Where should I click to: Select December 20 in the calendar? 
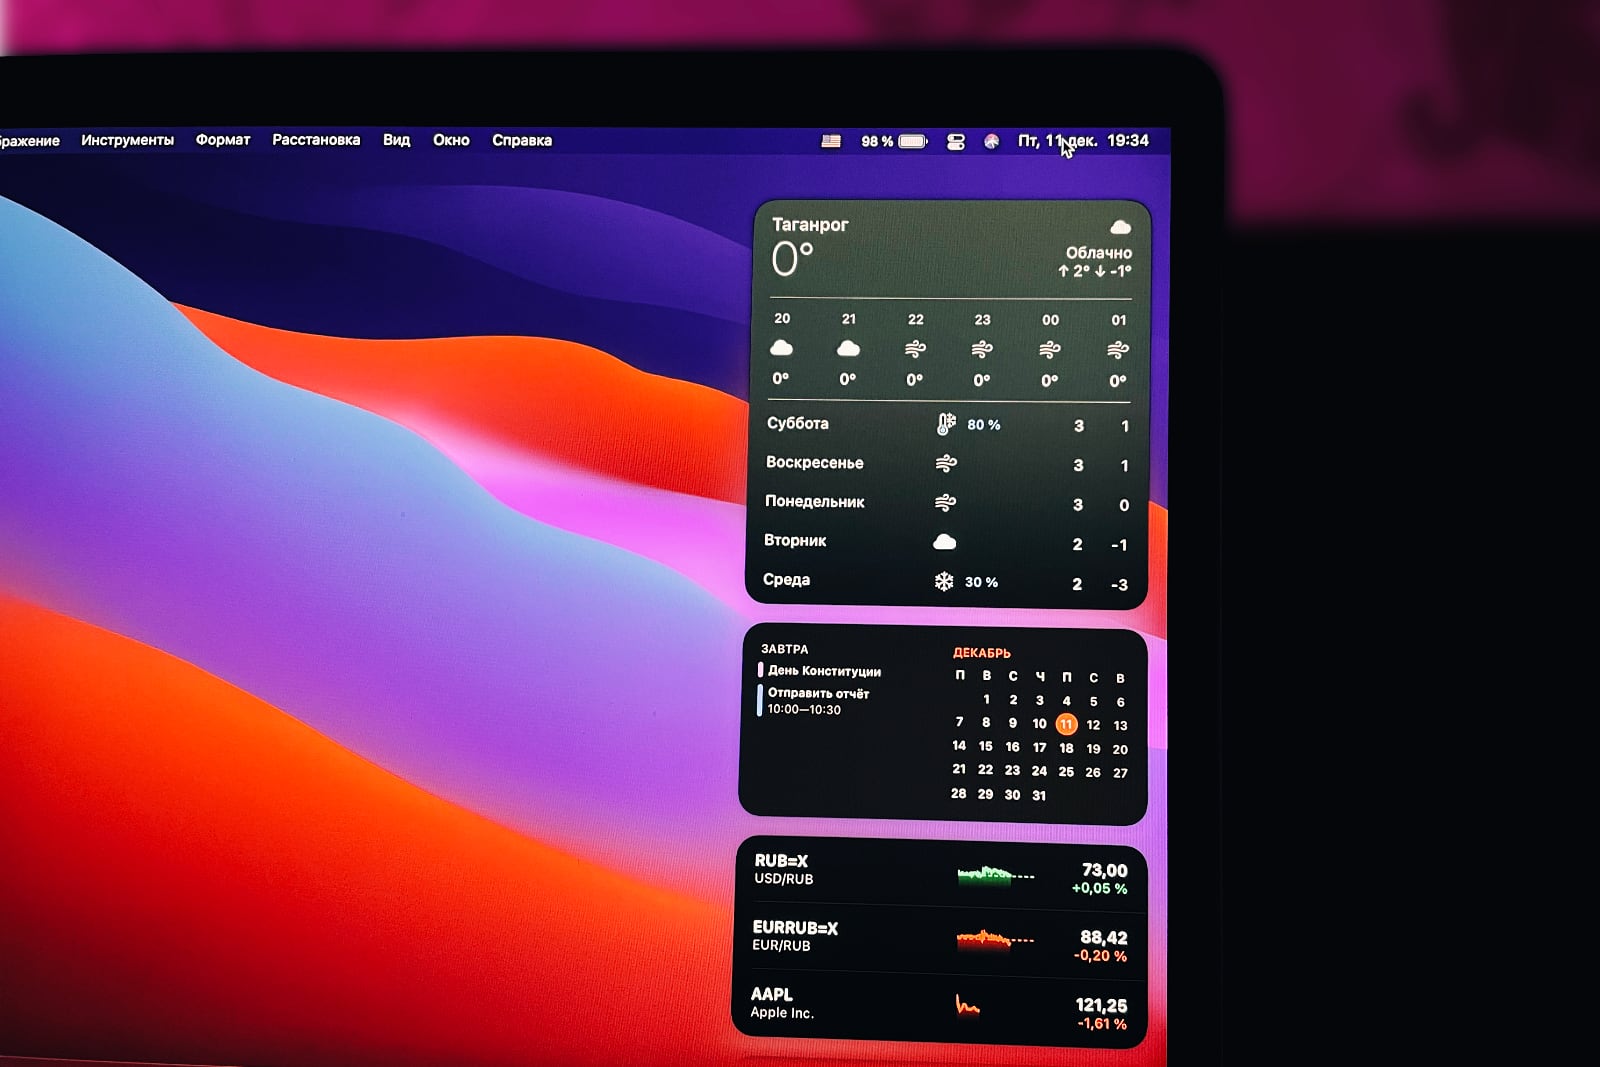point(1120,749)
